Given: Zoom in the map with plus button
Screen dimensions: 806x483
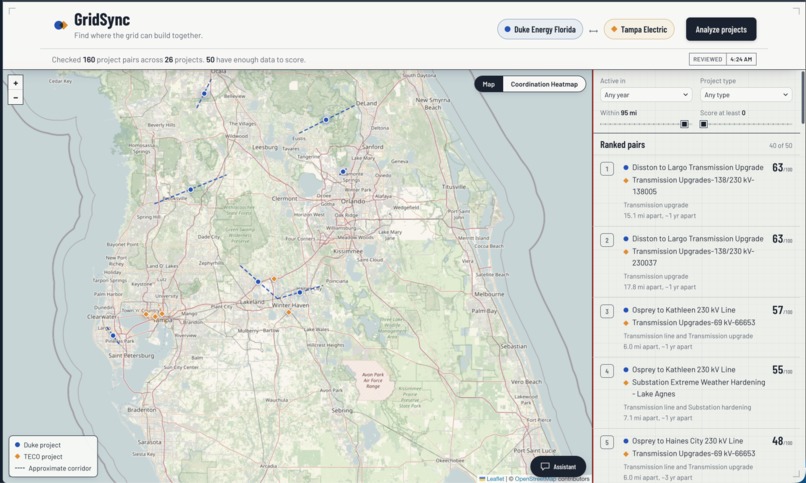Looking at the screenshot, I should pos(15,83).
